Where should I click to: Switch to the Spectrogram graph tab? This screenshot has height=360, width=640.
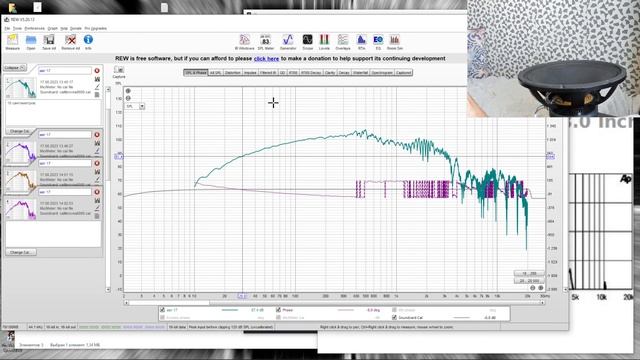[382, 73]
